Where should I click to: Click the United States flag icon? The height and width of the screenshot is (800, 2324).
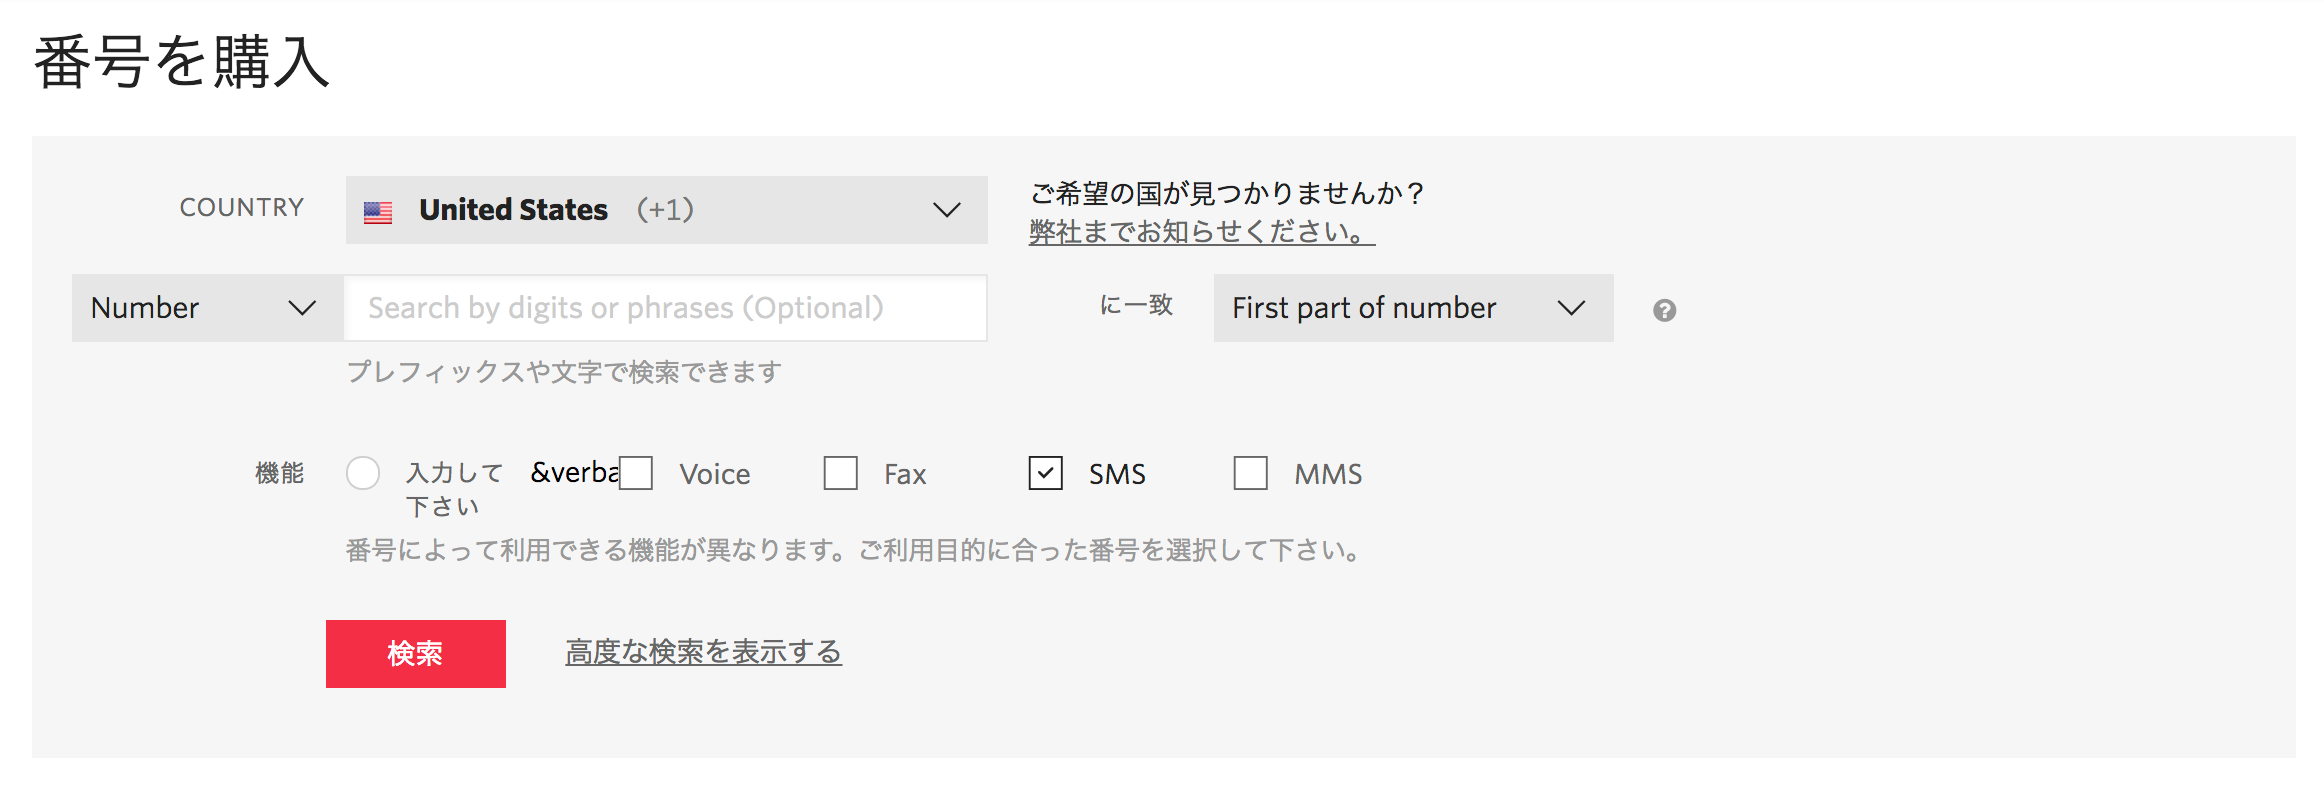pos(378,212)
